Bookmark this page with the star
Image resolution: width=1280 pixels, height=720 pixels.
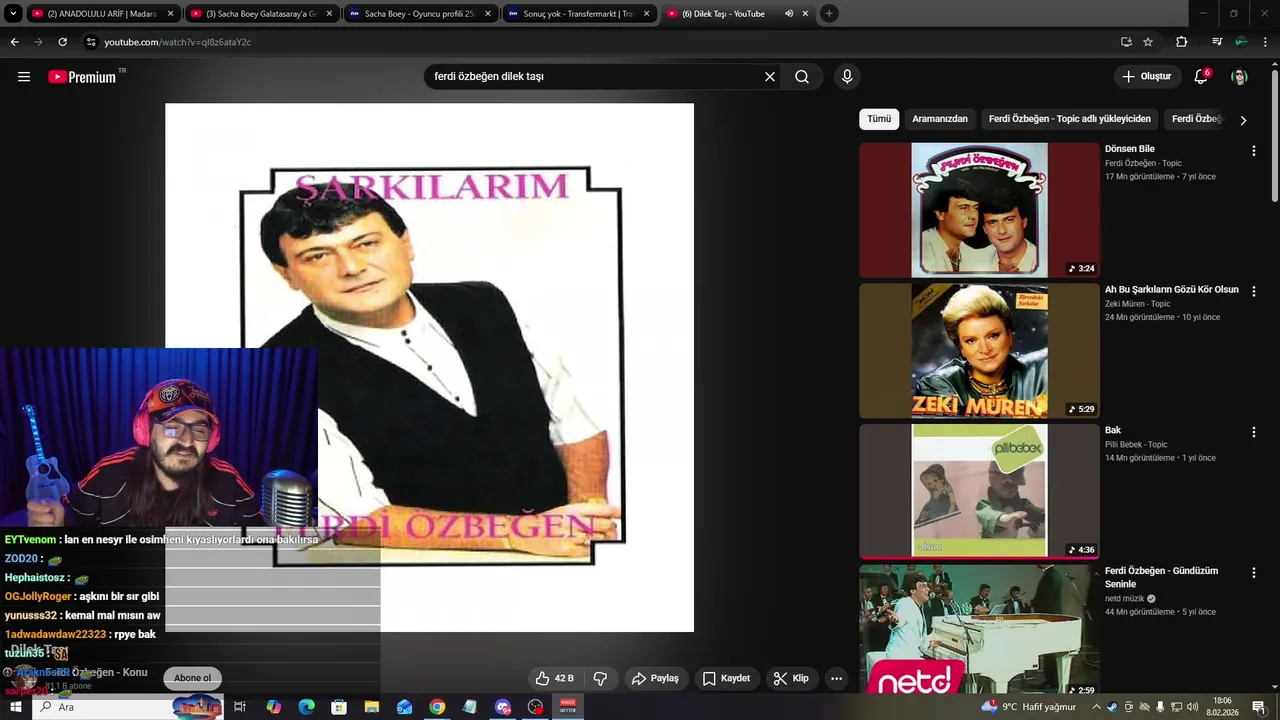tap(1148, 42)
